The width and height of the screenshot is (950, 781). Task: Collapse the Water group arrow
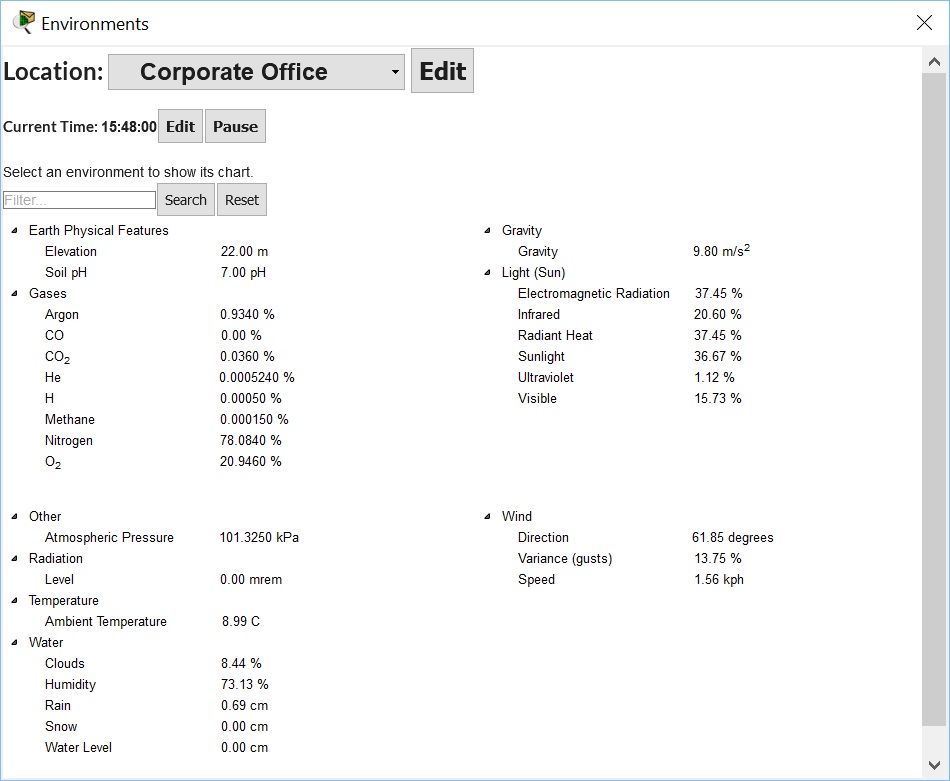(15, 643)
